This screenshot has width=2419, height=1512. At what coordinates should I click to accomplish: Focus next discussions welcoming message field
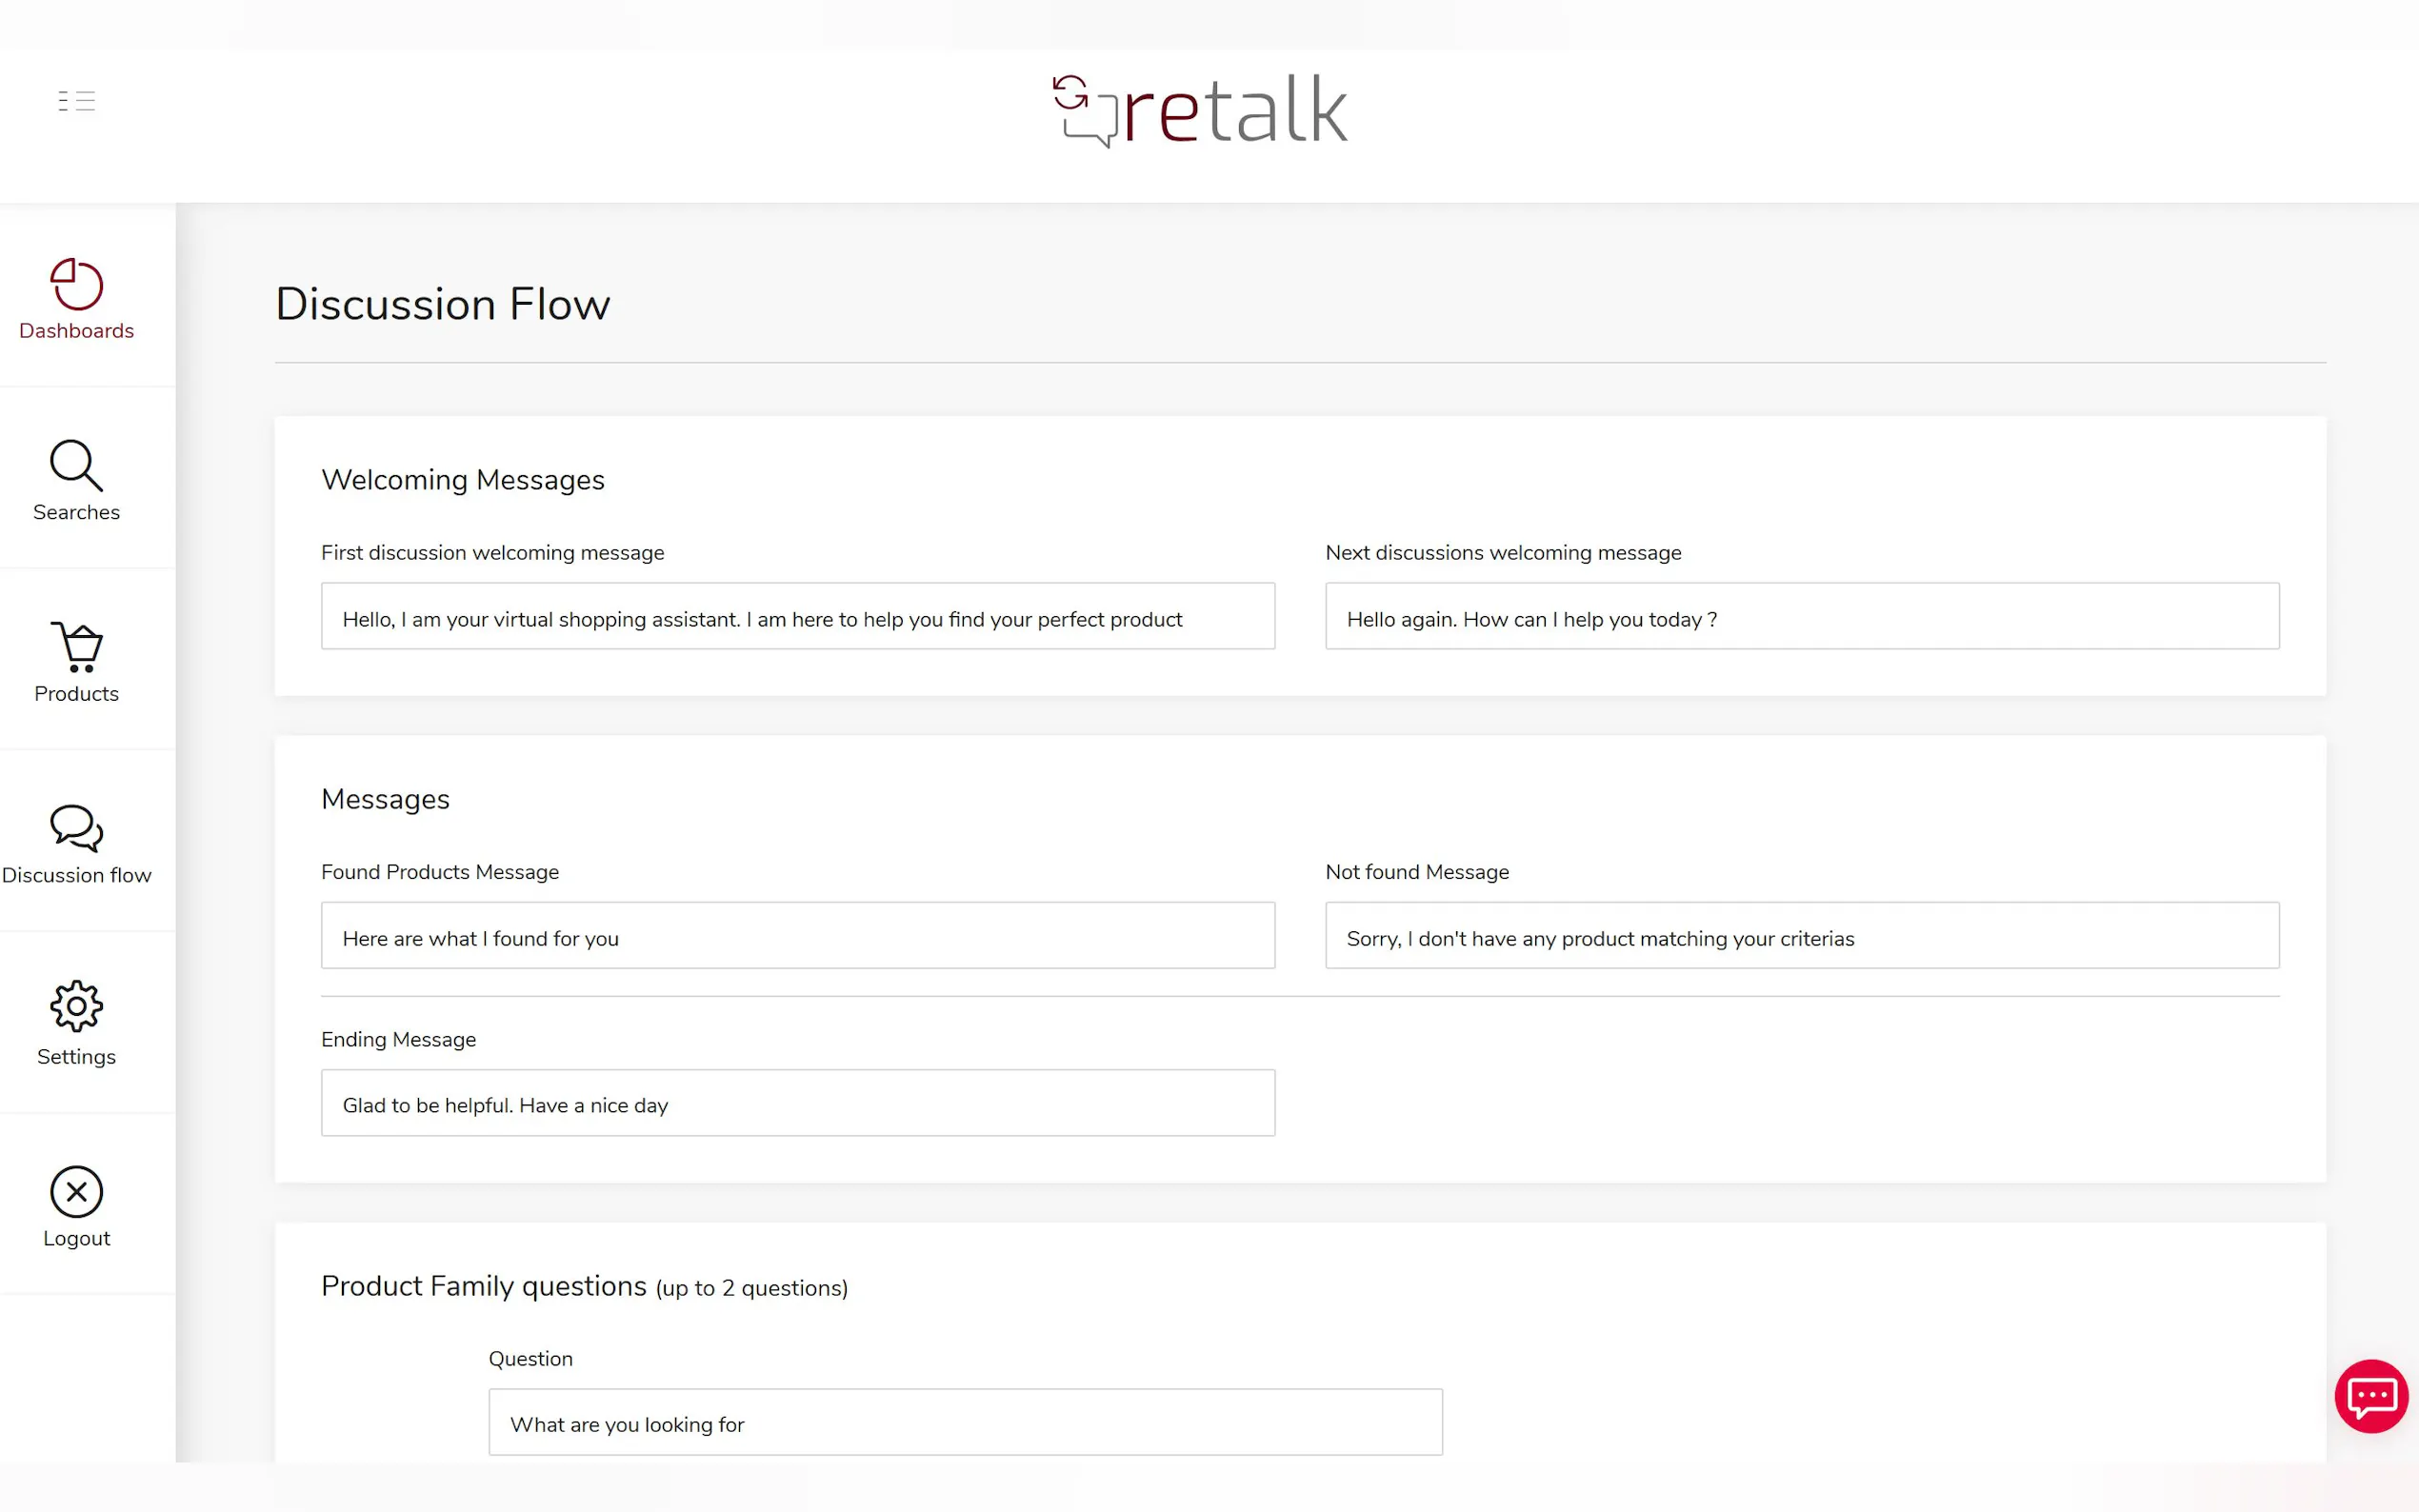click(1801, 616)
